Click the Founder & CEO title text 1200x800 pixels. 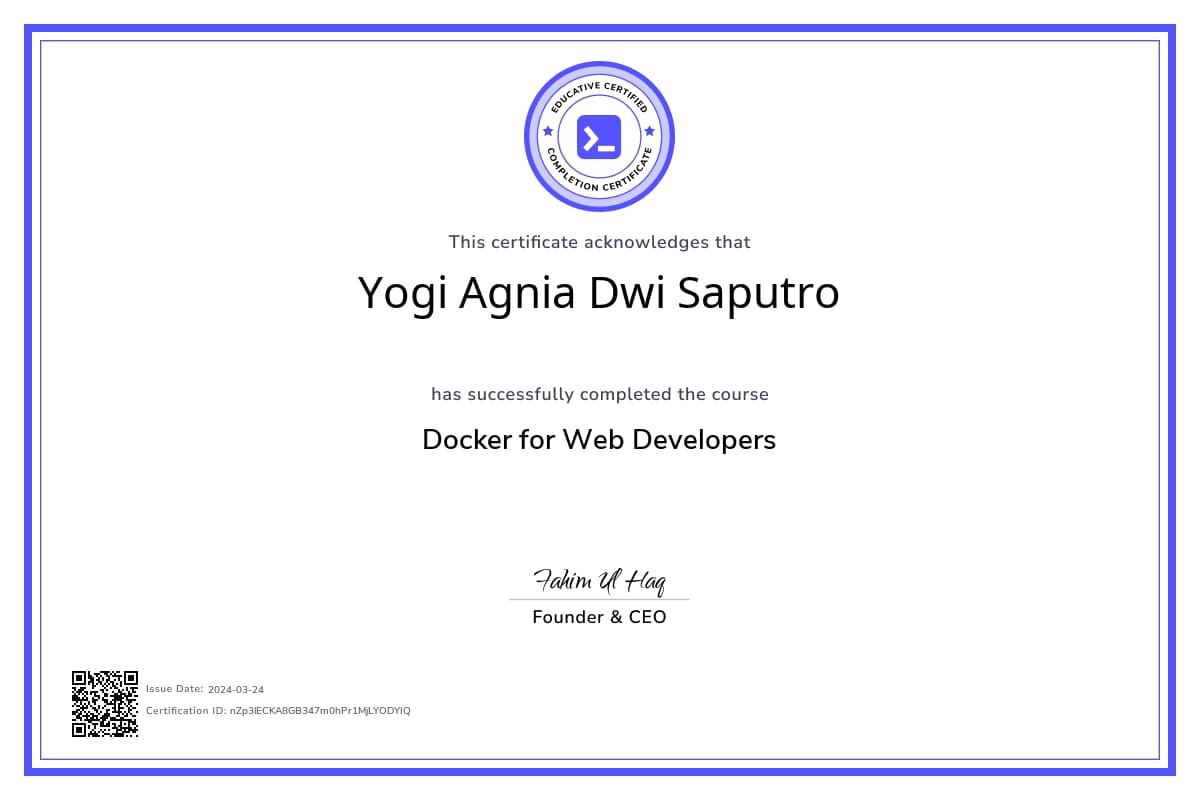(599, 617)
